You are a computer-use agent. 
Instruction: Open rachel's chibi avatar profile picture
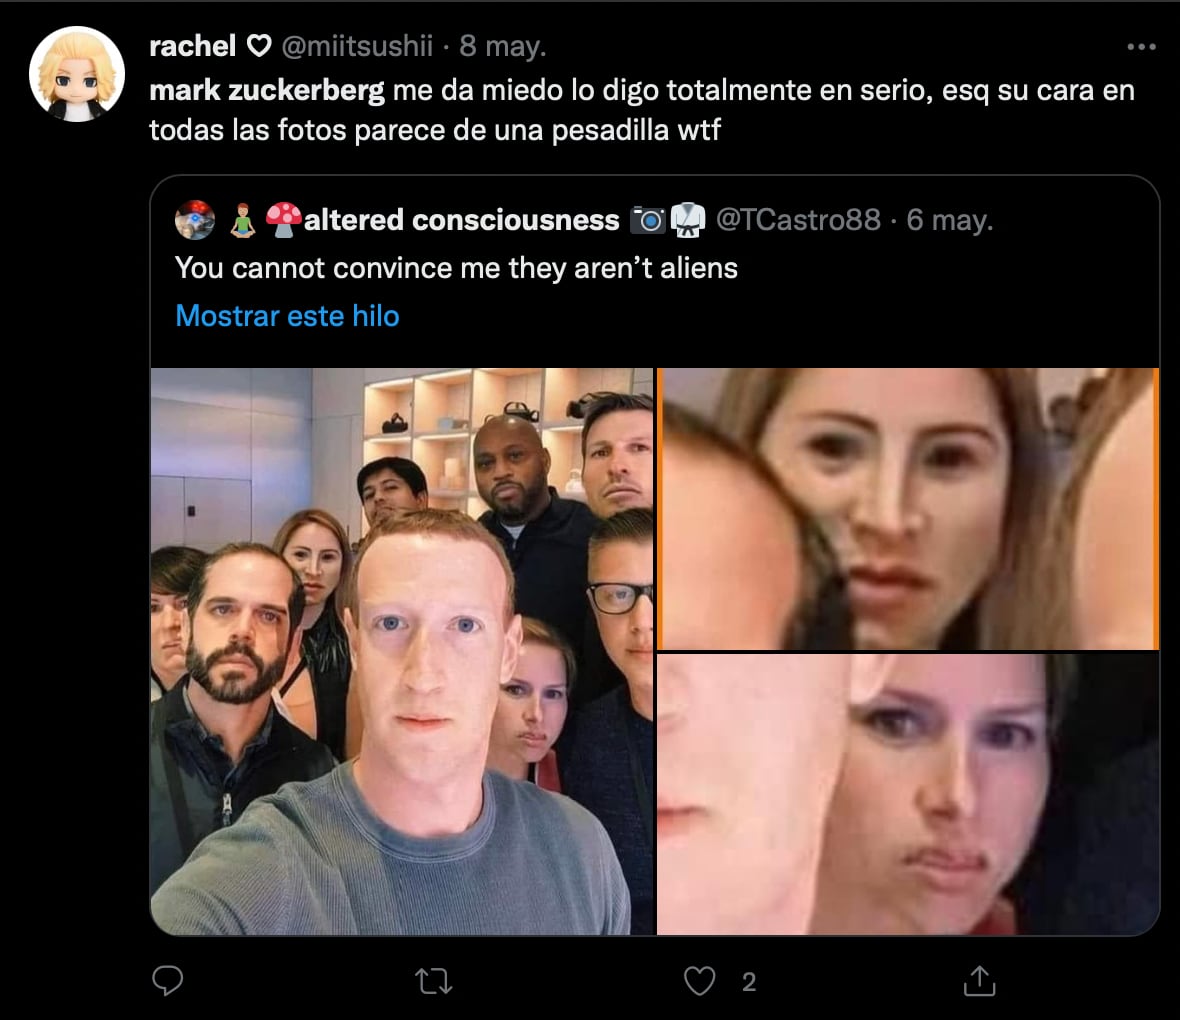point(77,75)
